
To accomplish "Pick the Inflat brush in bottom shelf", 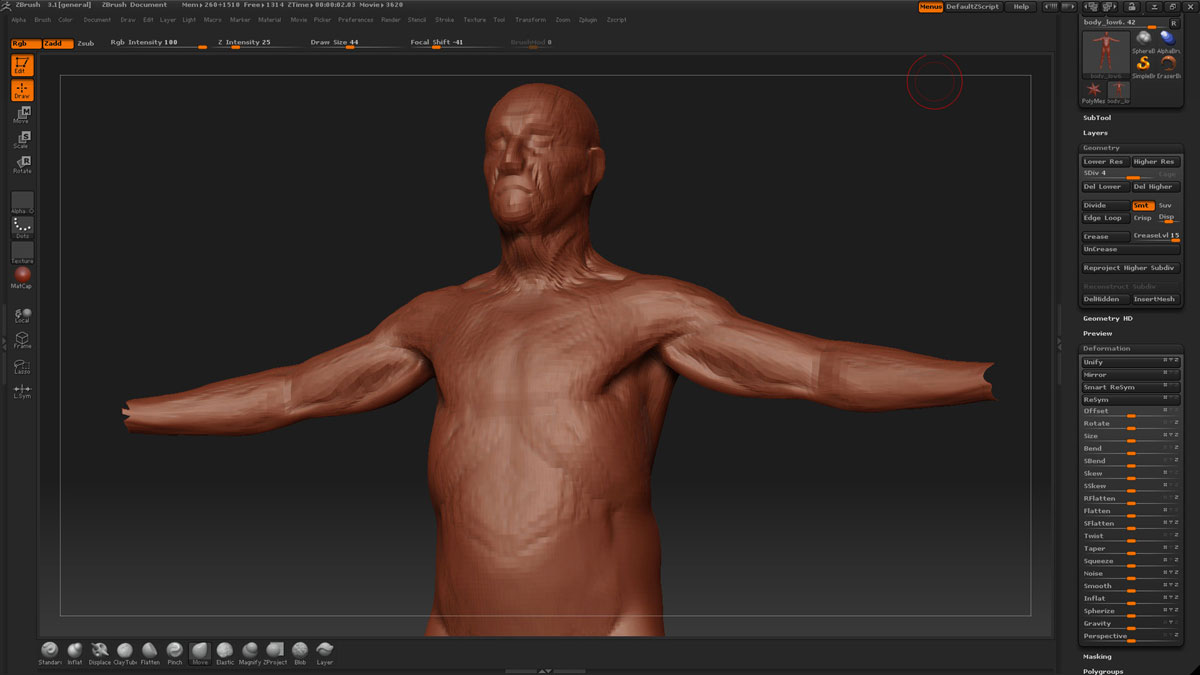I will coord(75,651).
